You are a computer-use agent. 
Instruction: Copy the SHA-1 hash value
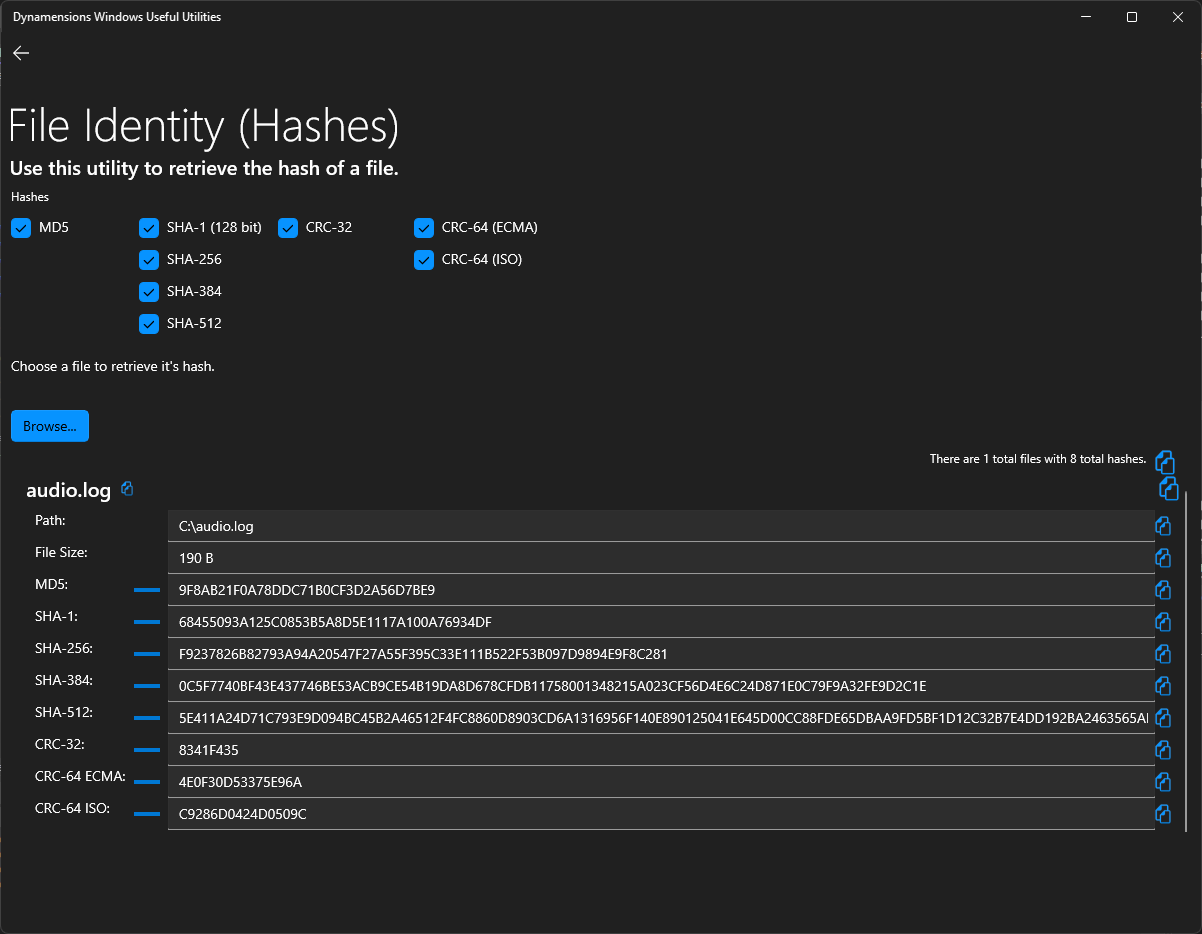1163,622
